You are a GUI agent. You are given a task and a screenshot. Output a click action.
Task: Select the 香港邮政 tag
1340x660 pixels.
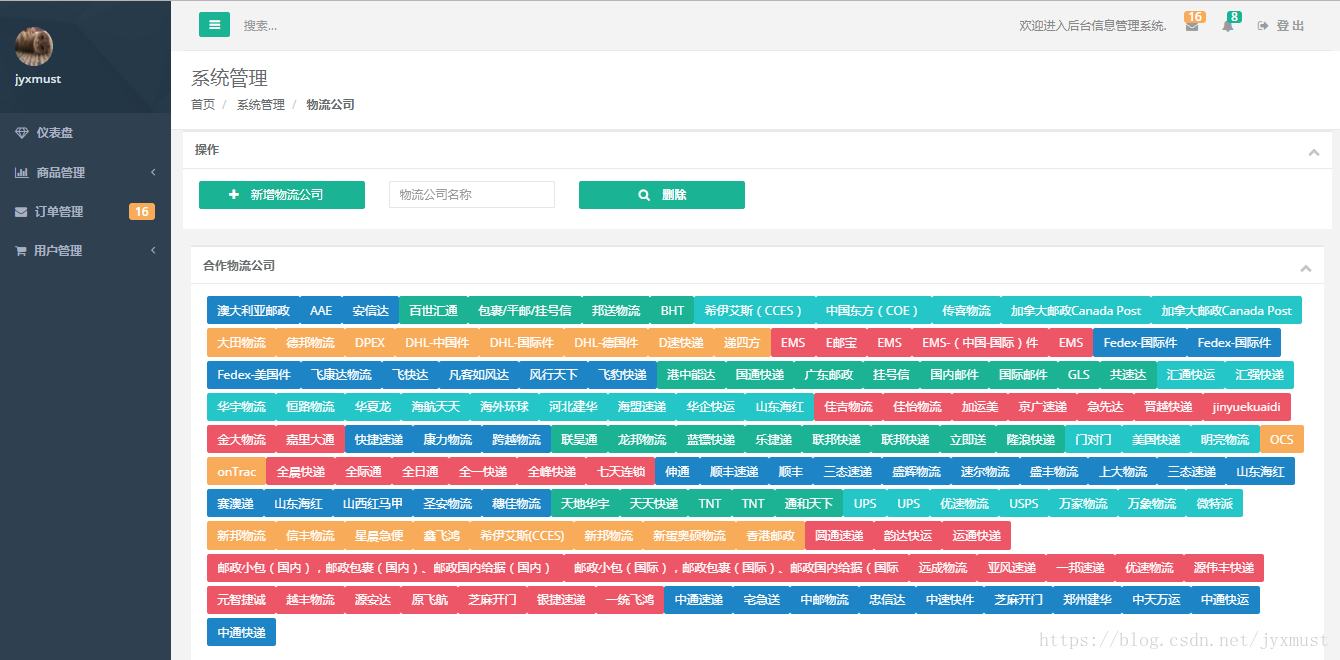[x=770, y=535]
